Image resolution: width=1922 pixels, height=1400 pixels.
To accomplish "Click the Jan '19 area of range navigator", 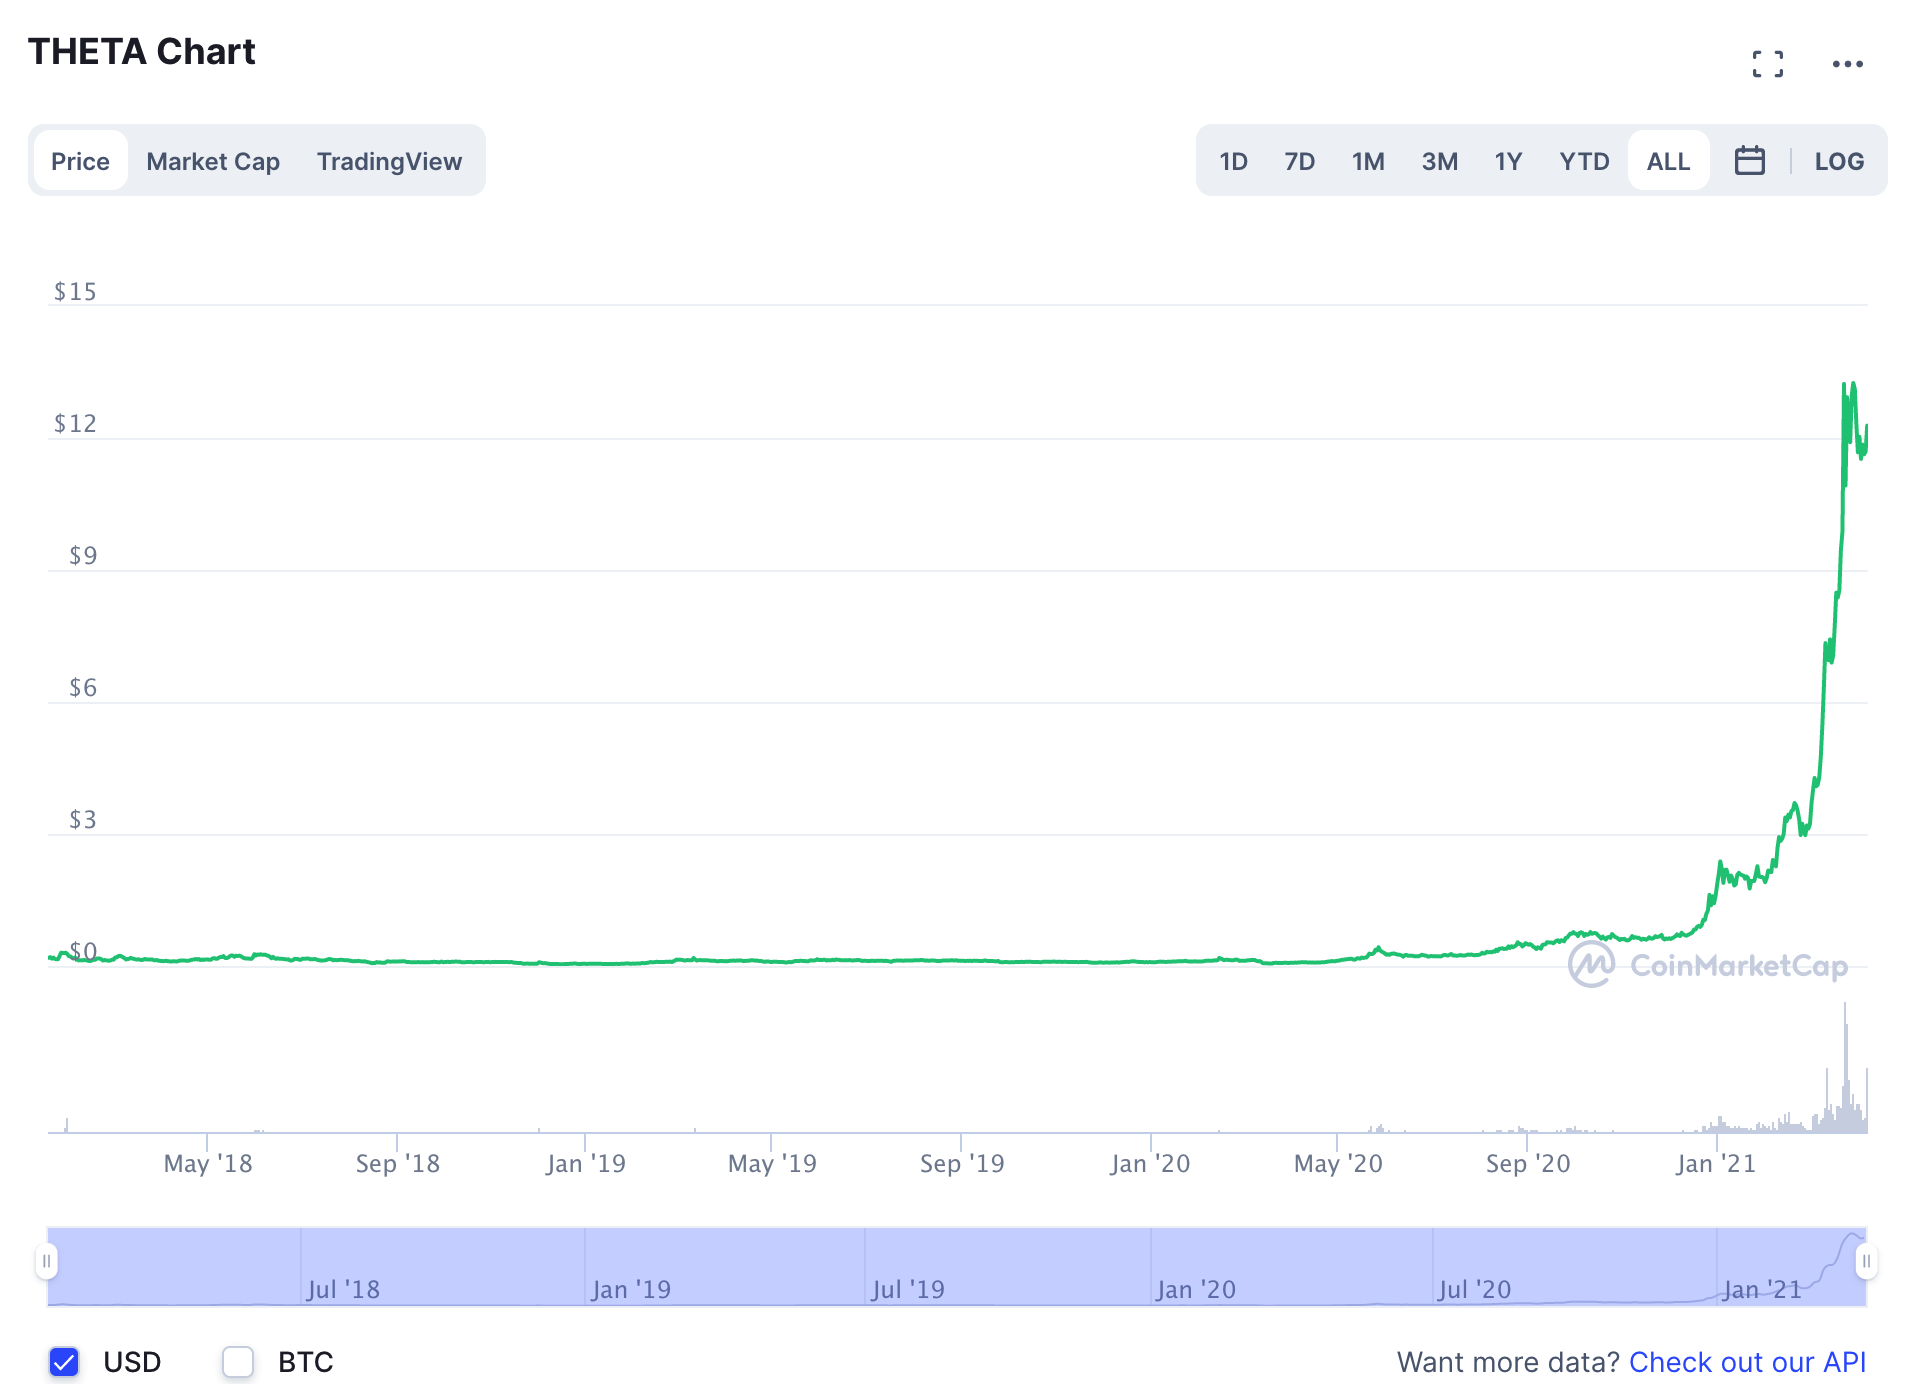I will coord(630,1288).
